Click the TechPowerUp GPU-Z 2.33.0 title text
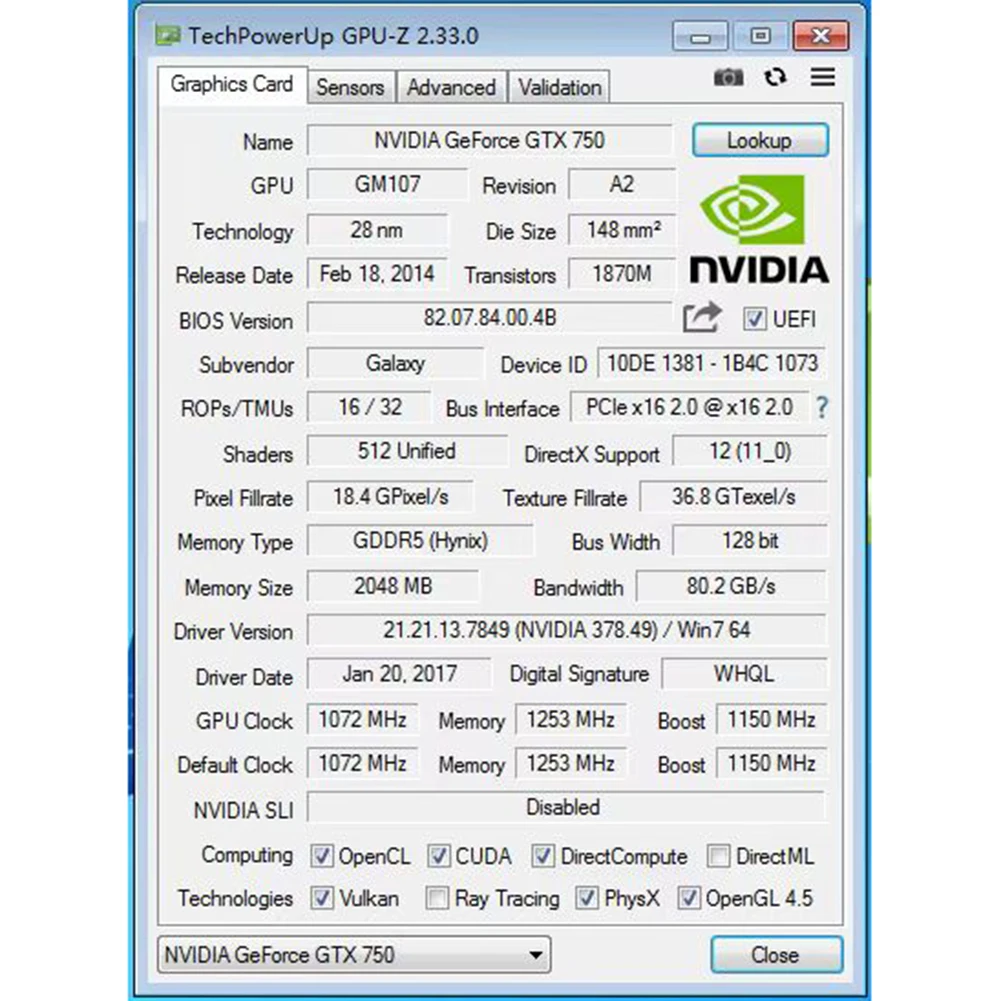The height and width of the screenshot is (1001, 1001). 333,36
